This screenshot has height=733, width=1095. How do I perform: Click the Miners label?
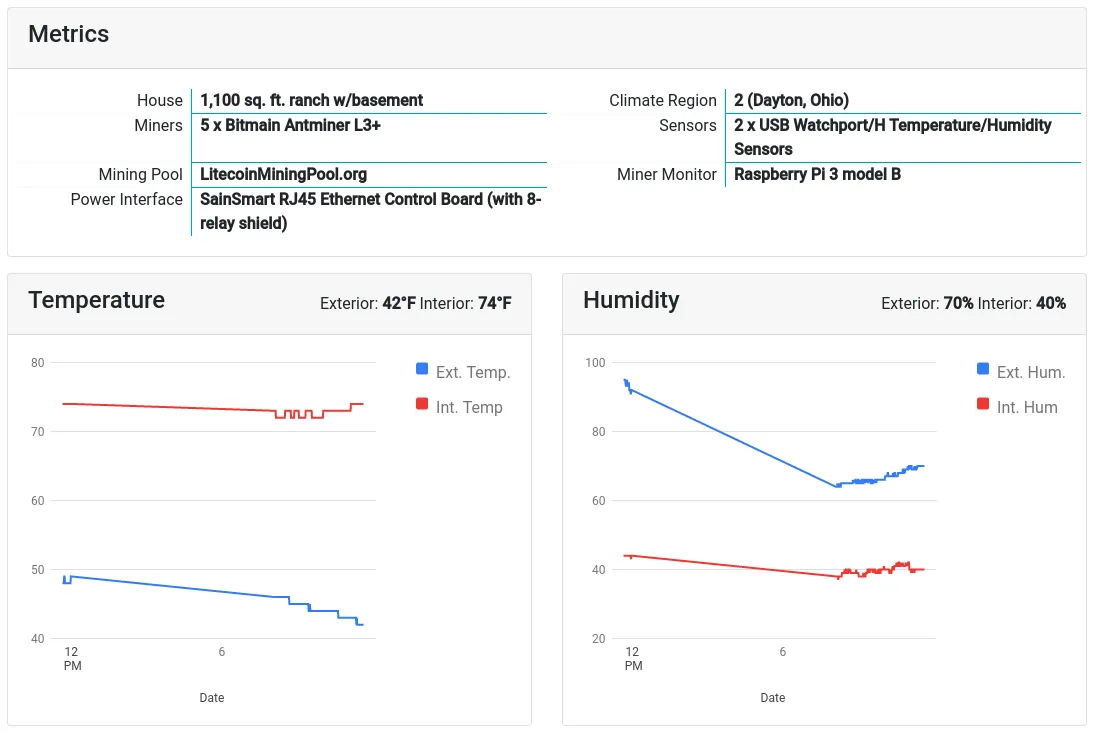[x=159, y=126]
